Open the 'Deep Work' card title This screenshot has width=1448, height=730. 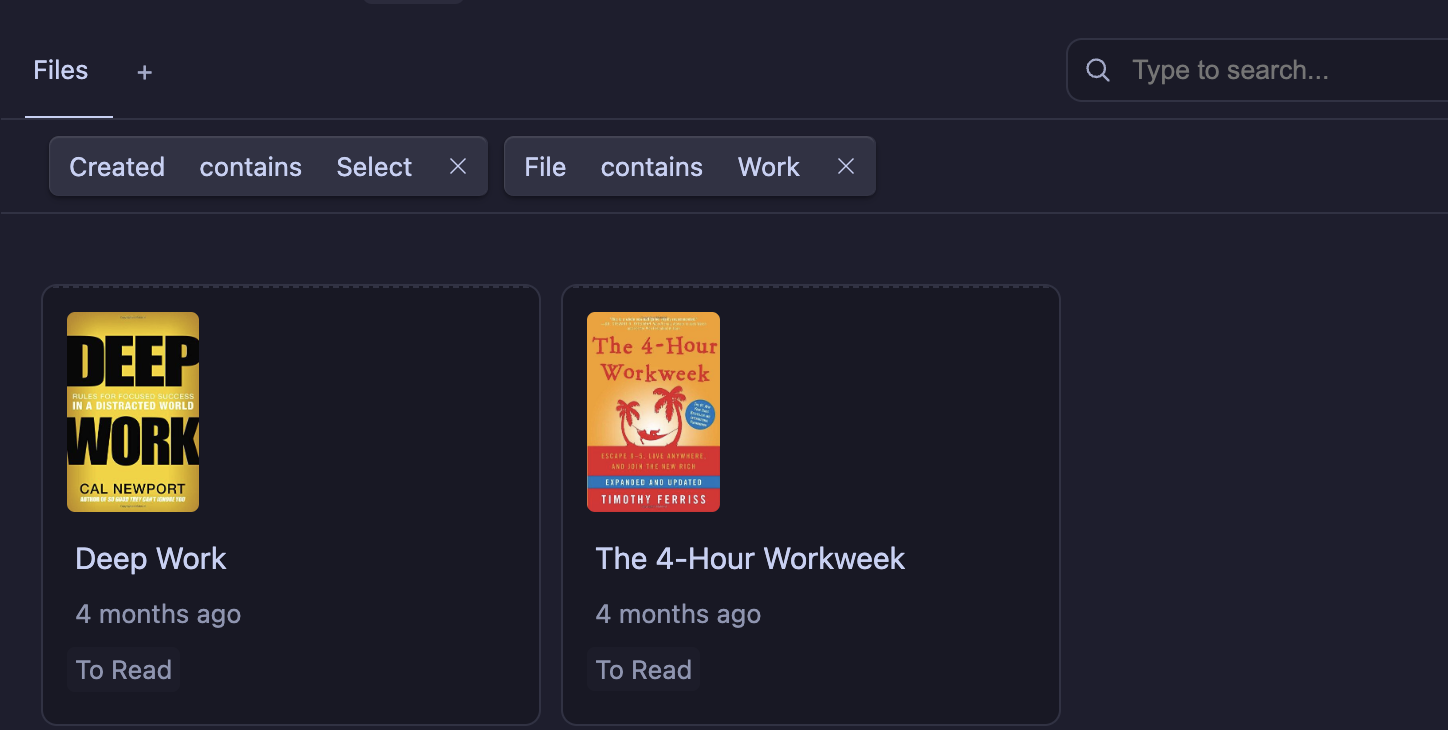coord(151,559)
